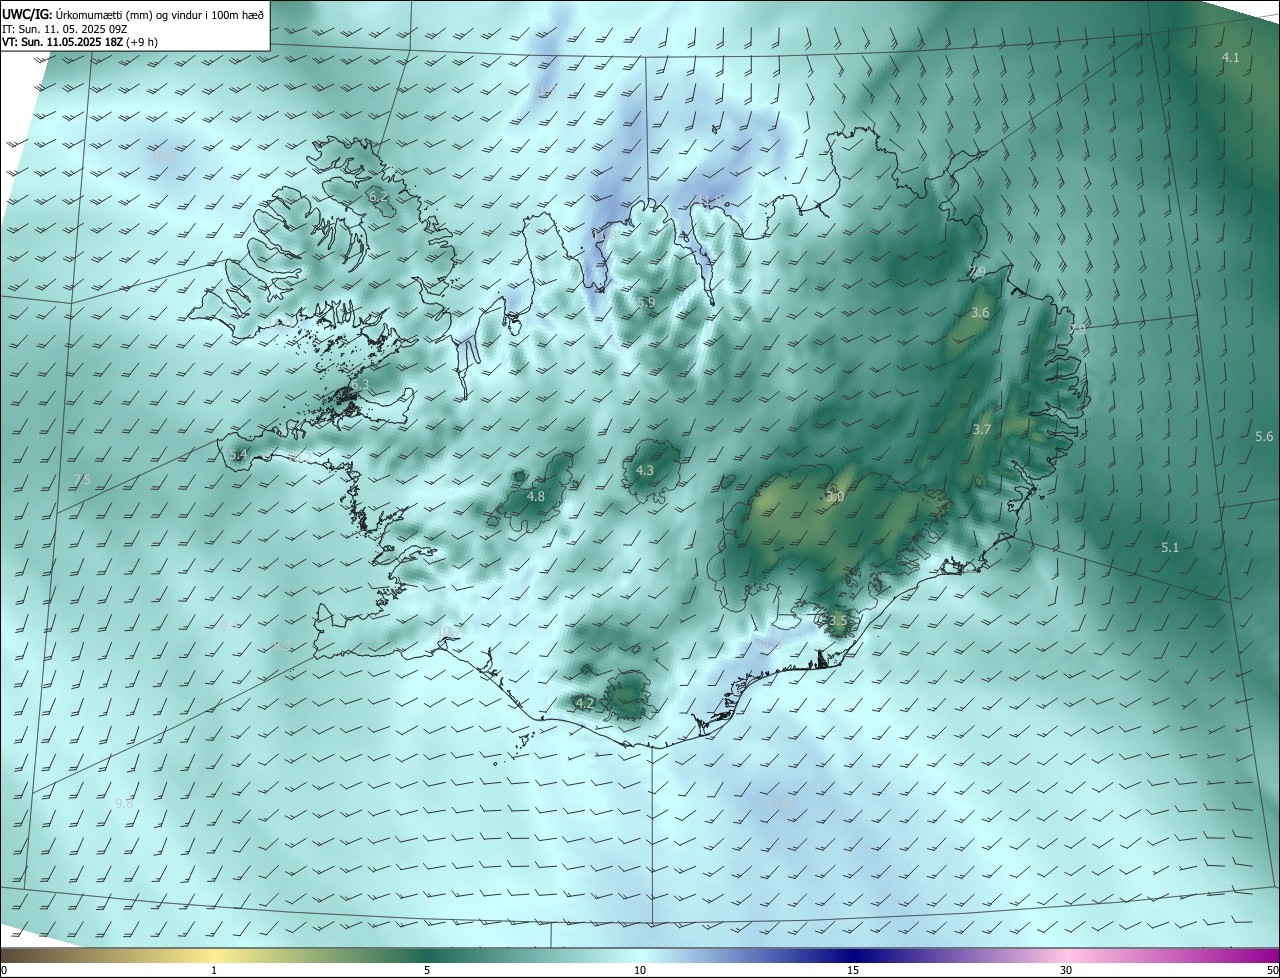Click the 4.1 value in the northeast corner
This screenshot has height=978, width=1280.
click(x=1231, y=58)
